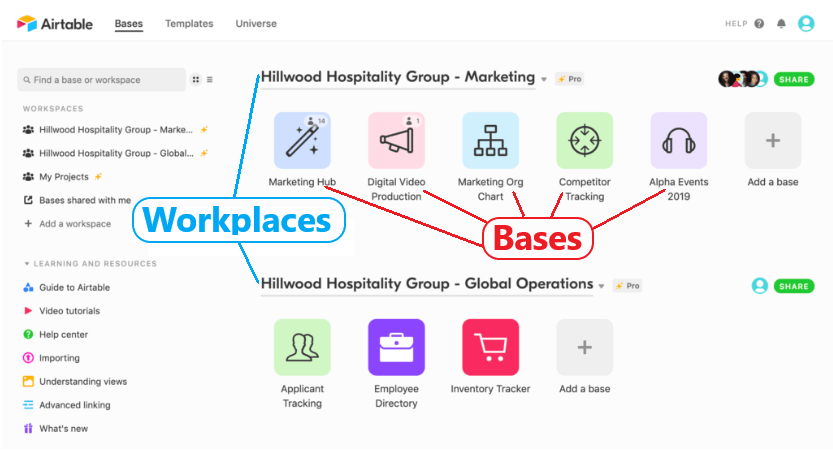This screenshot has width=833, height=452.
Task: Add a base to Global Operations workspace
Action: (x=584, y=347)
